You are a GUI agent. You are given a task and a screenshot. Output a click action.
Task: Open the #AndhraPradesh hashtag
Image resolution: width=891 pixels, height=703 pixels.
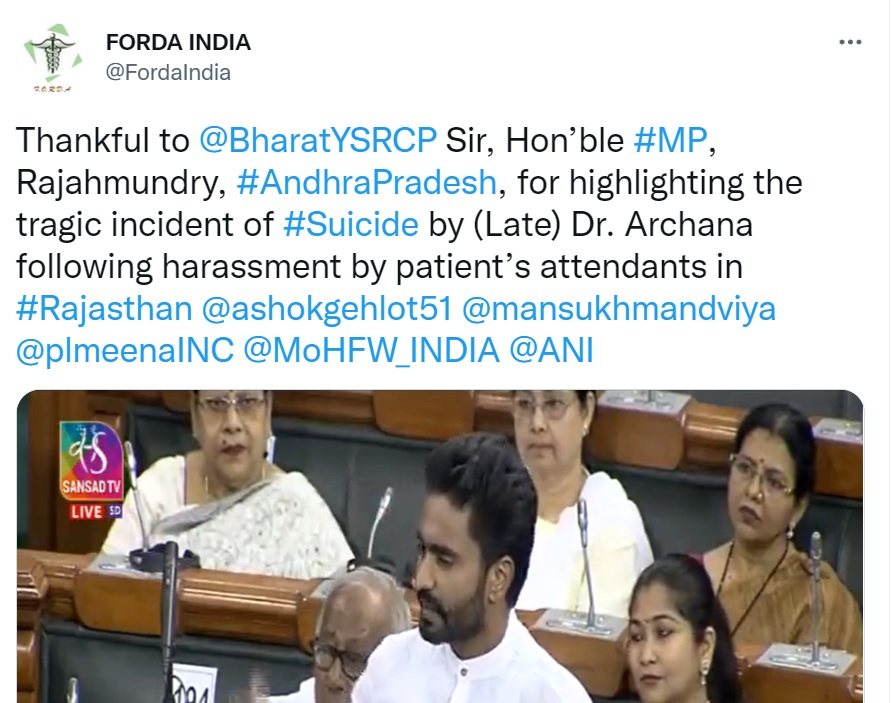[367, 182]
